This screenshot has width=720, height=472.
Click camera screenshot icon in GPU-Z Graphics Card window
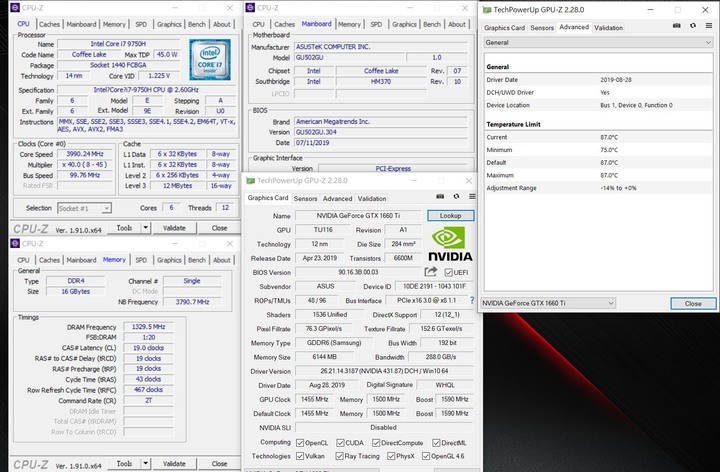[440, 197]
